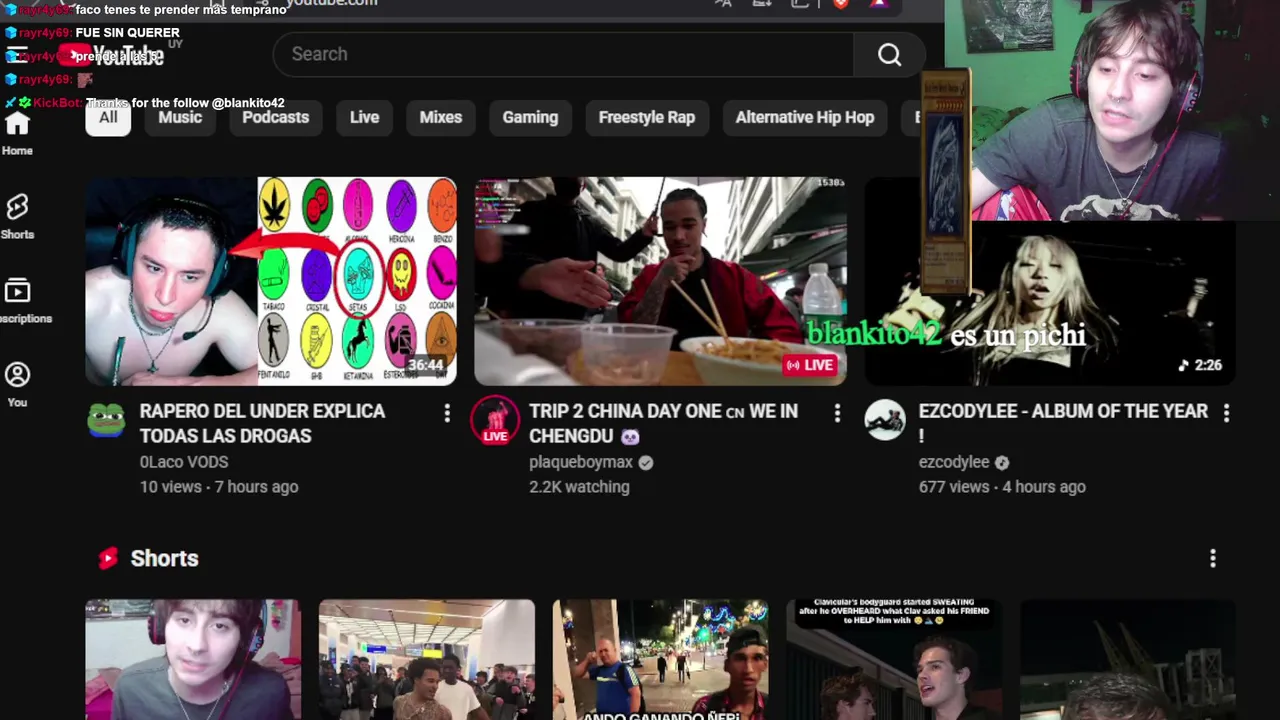Open the Subscriptions sidebar icon
The height and width of the screenshot is (720, 1280).
point(17,291)
